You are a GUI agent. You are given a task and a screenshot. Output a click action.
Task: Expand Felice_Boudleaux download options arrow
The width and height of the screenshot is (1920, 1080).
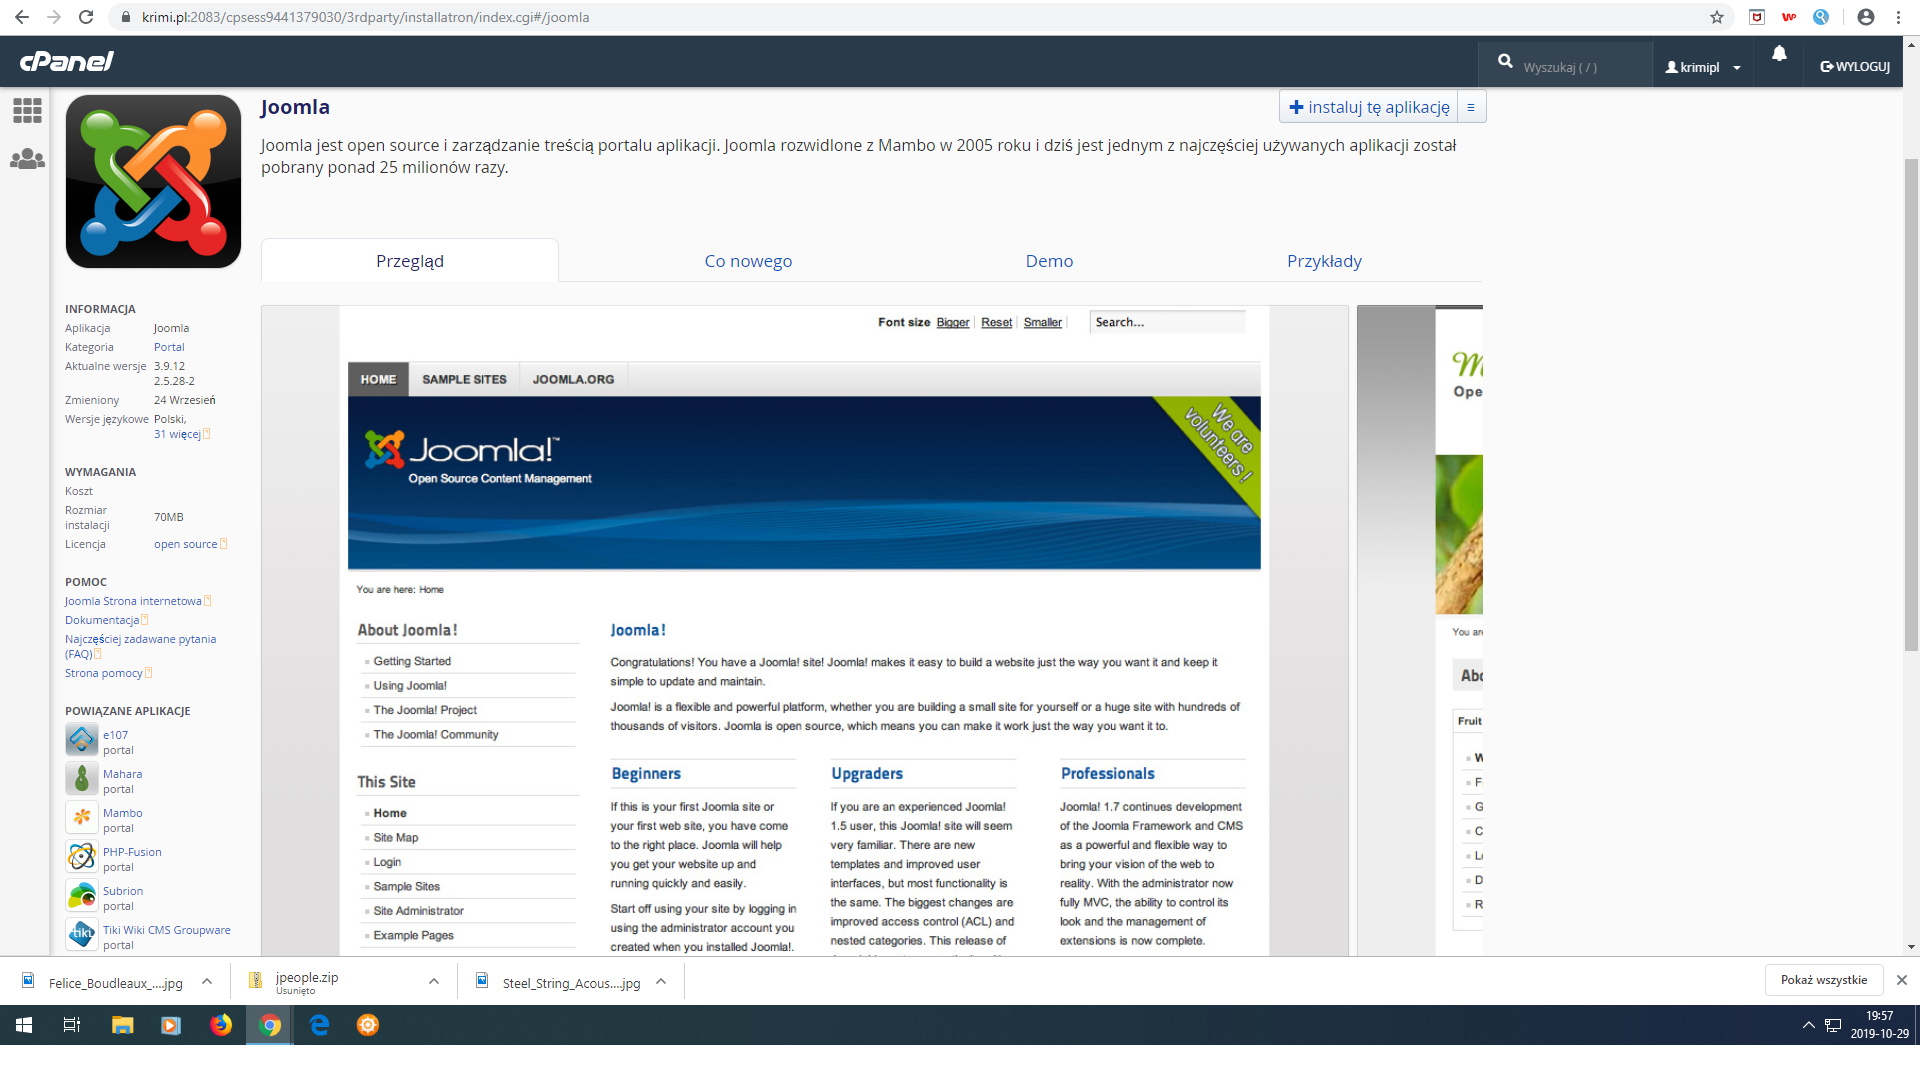[x=207, y=982]
